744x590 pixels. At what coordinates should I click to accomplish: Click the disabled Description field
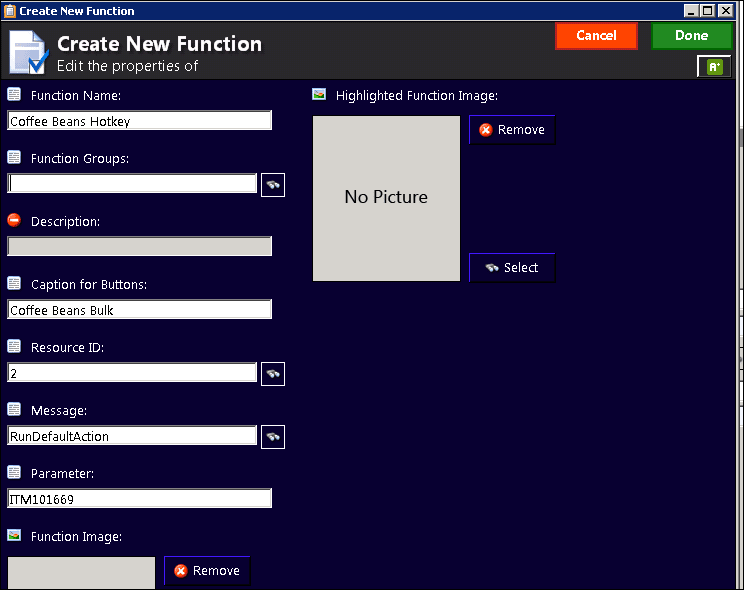[x=140, y=246]
